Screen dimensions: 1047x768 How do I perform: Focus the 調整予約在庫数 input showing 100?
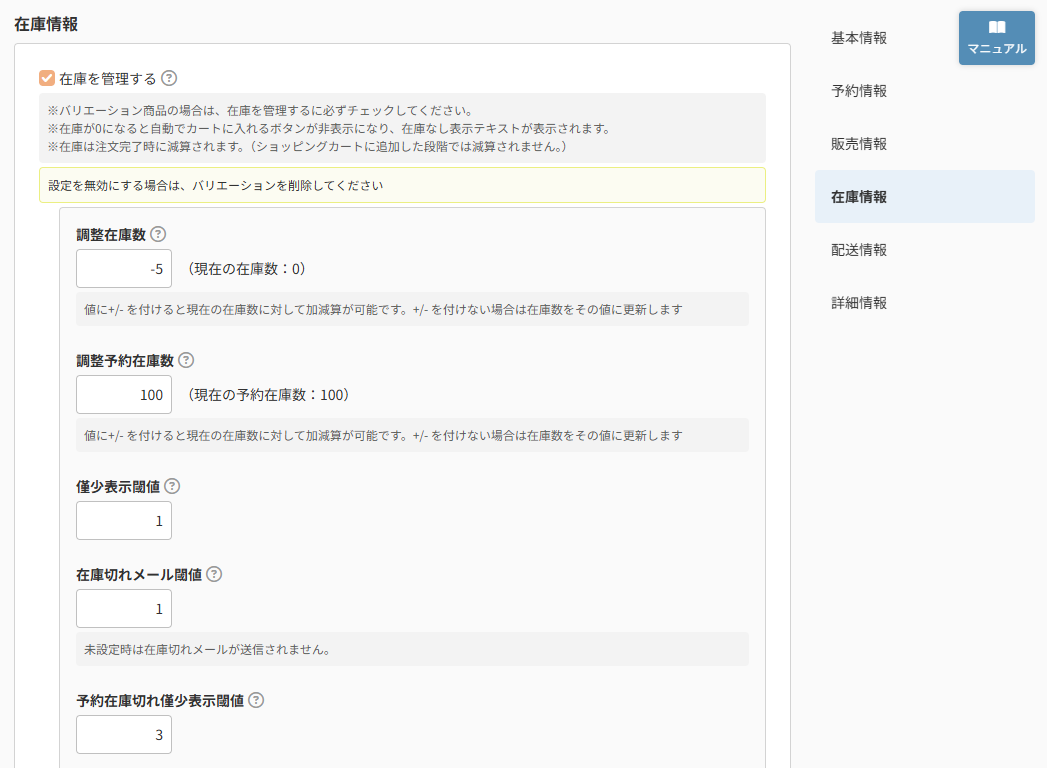[x=124, y=395]
